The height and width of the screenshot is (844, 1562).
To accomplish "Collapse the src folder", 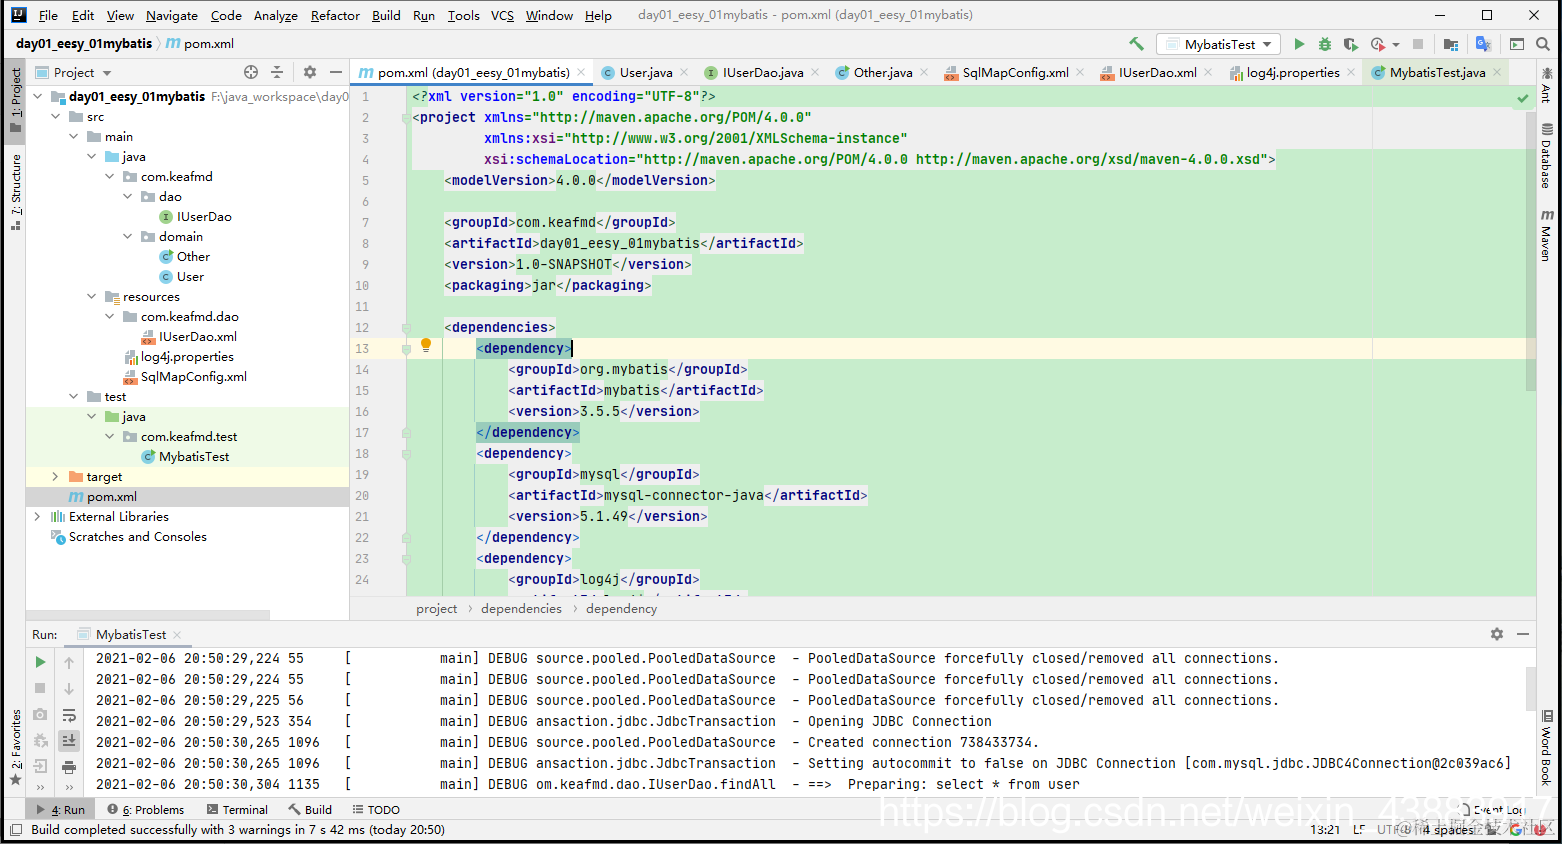I will (x=55, y=117).
